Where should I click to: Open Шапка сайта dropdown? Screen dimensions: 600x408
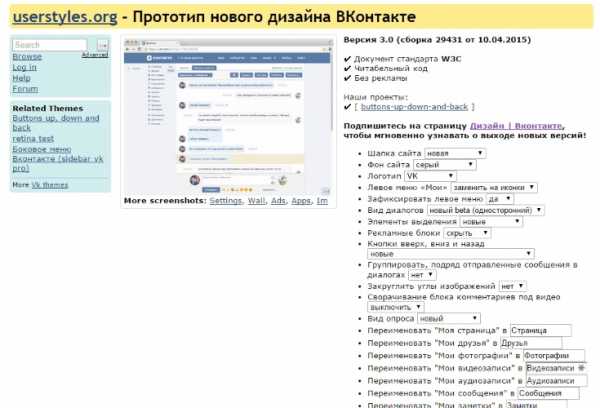coord(455,153)
